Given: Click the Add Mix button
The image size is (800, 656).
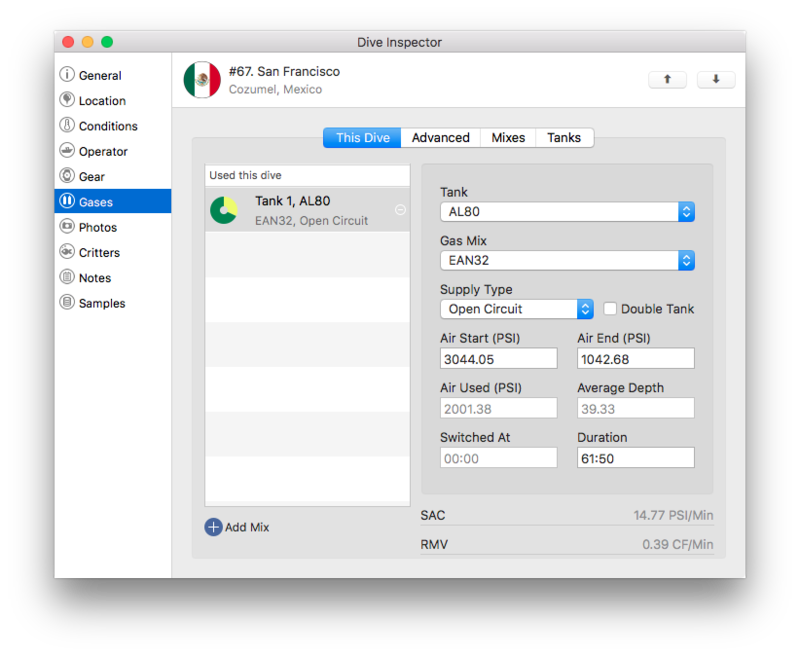Looking at the screenshot, I should [x=237, y=527].
